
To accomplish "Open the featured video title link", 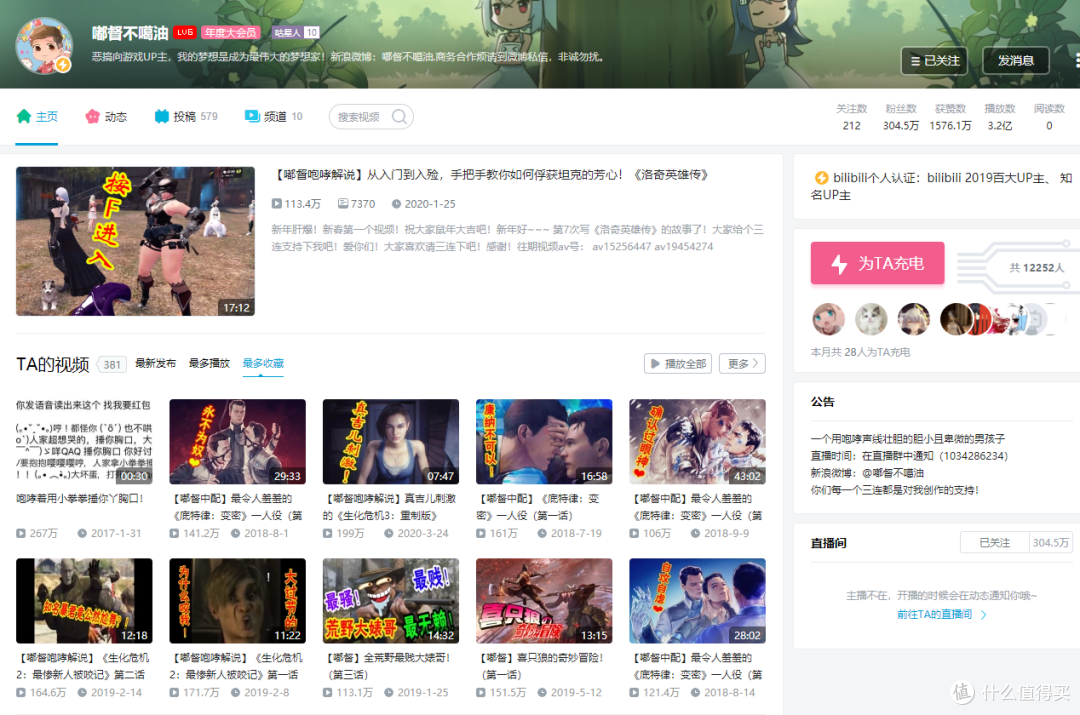I will tap(492, 175).
